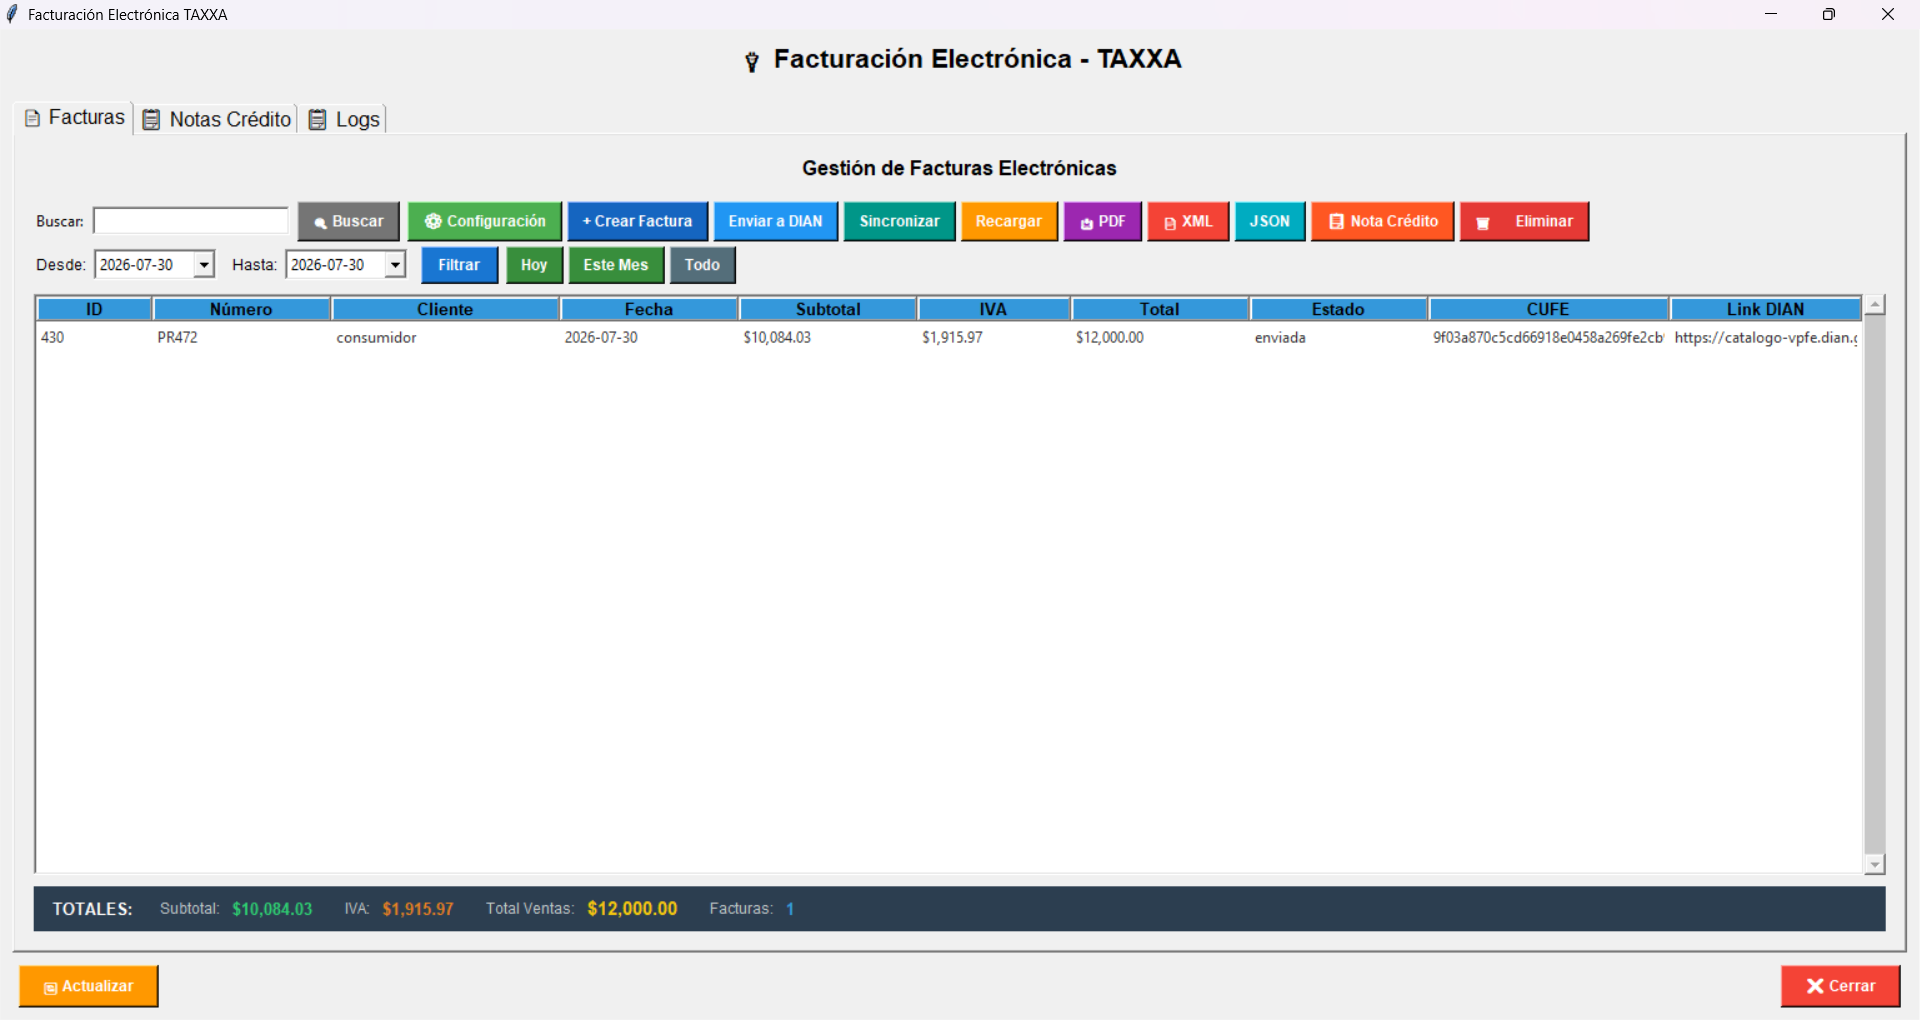
Task: Click the catalogo-vpfe.dian link cell
Action: coord(1766,338)
